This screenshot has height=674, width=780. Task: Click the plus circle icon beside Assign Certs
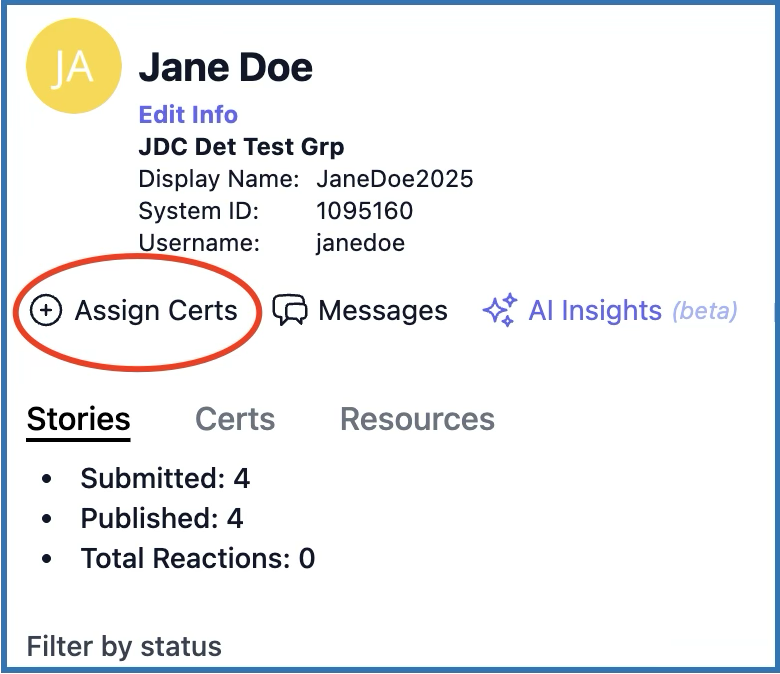point(45,311)
